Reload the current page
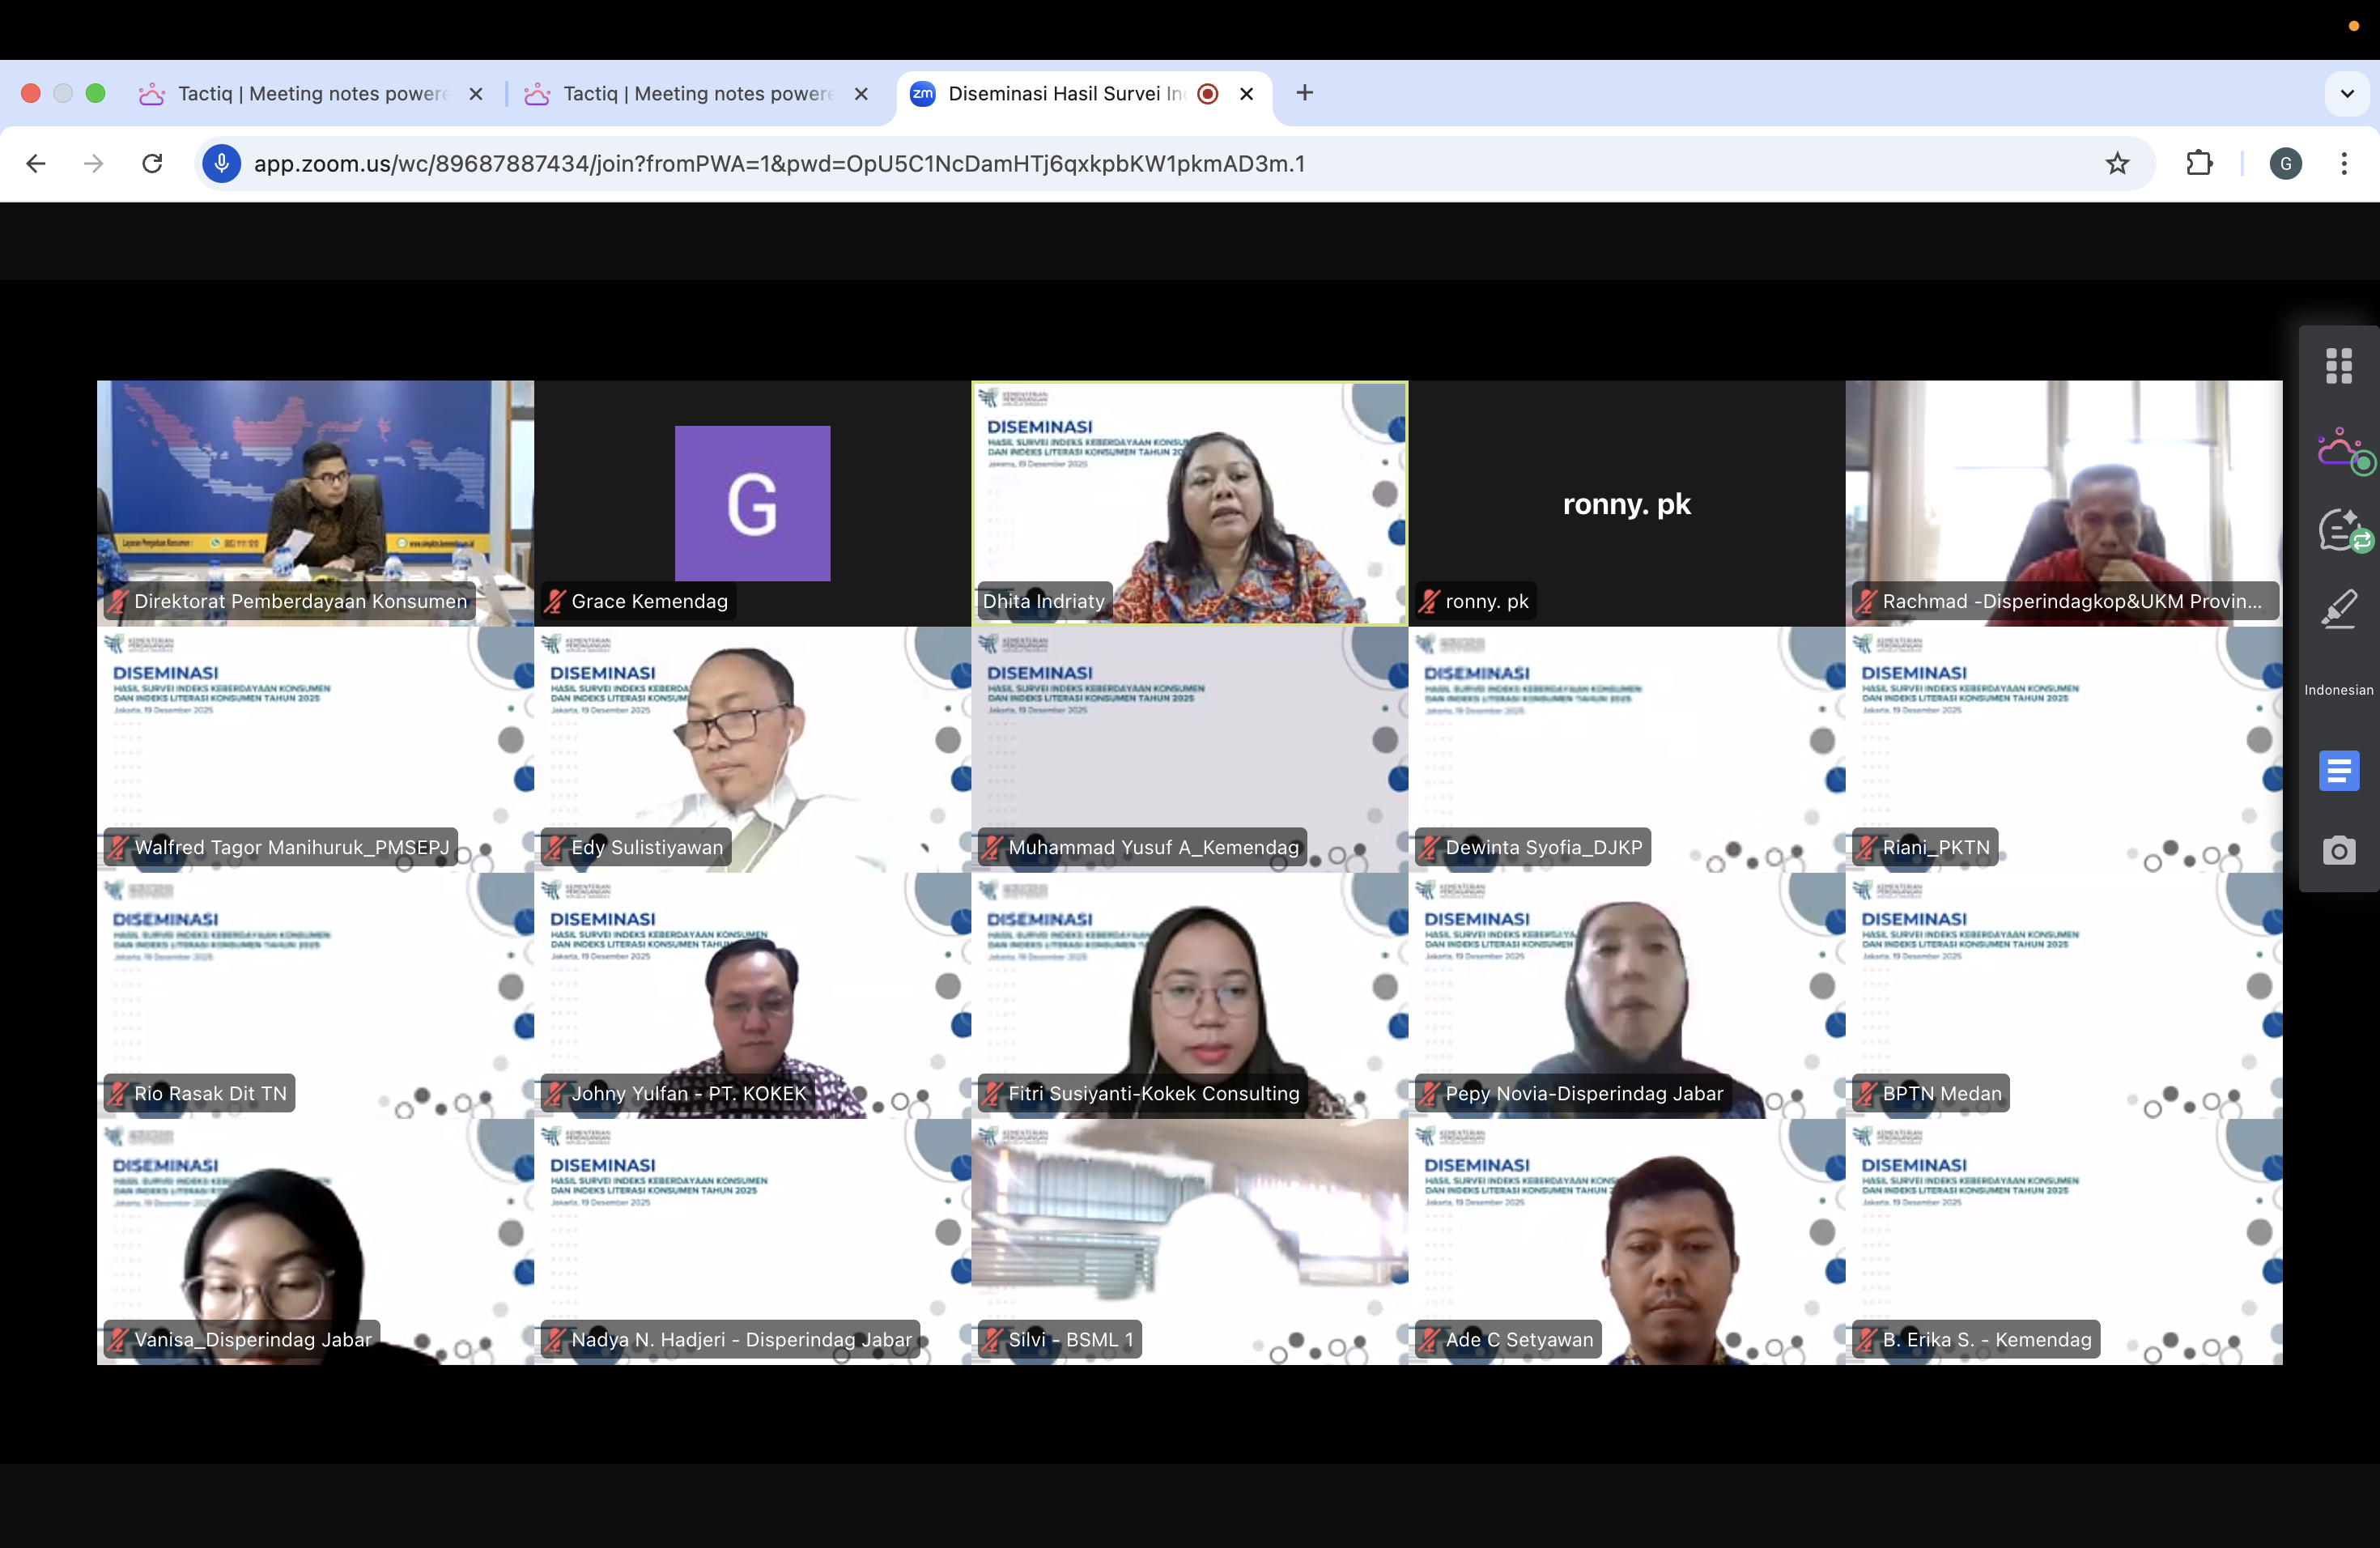Screen dimensions: 2380x1548 [x=152, y=164]
